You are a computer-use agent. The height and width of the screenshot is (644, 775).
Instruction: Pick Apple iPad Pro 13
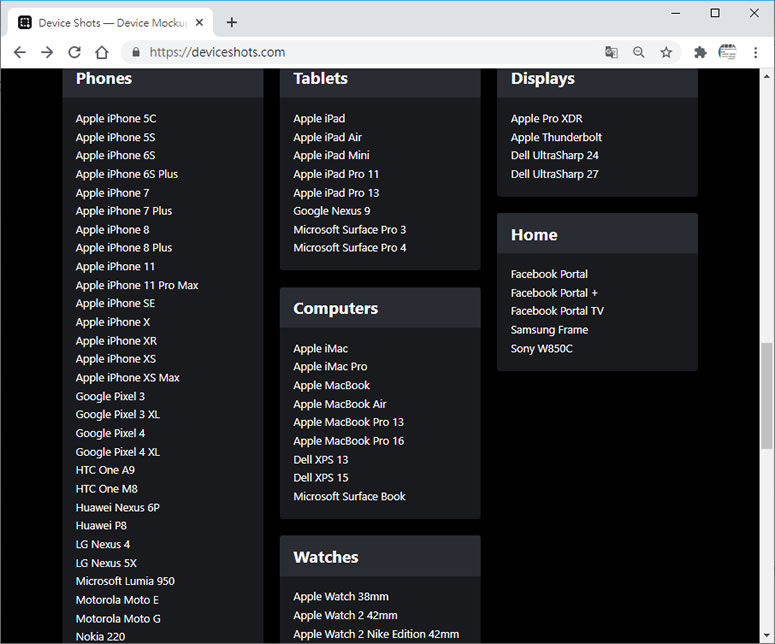click(336, 193)
